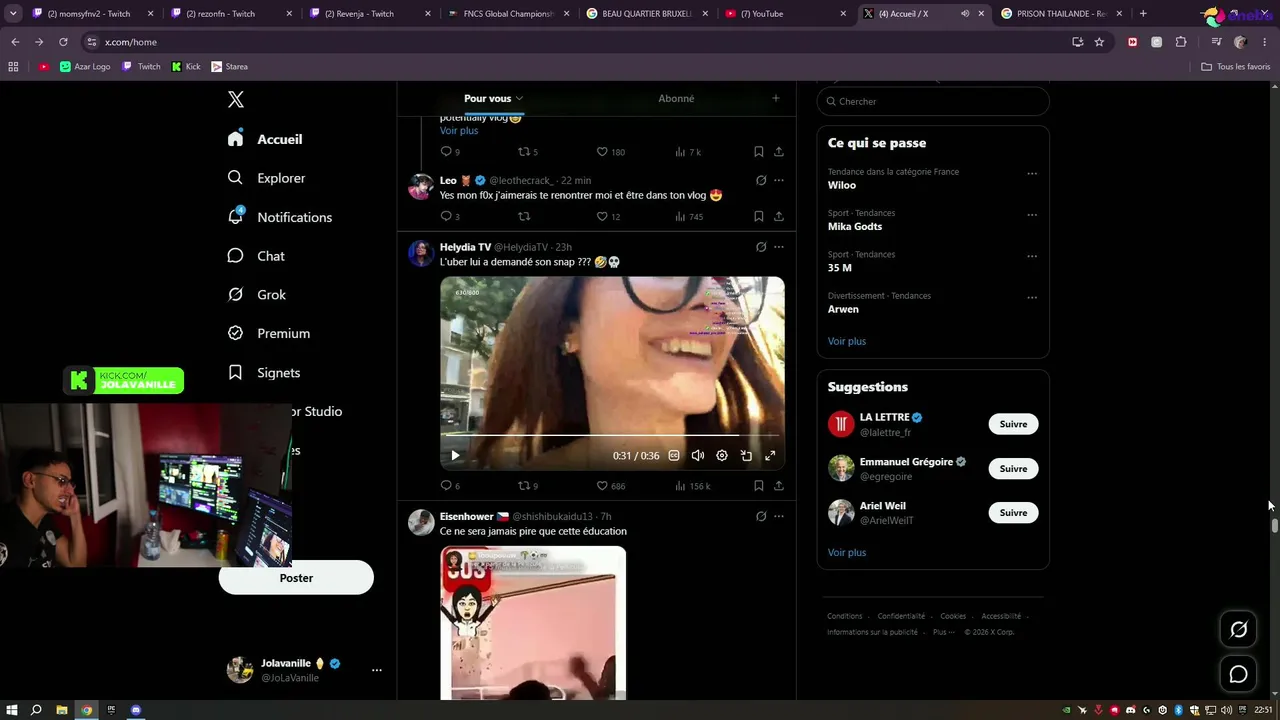Bookmark Leo's post
Image resolution: width=1280 pixels, height=720 pixels.
click(x=759, y=216)
